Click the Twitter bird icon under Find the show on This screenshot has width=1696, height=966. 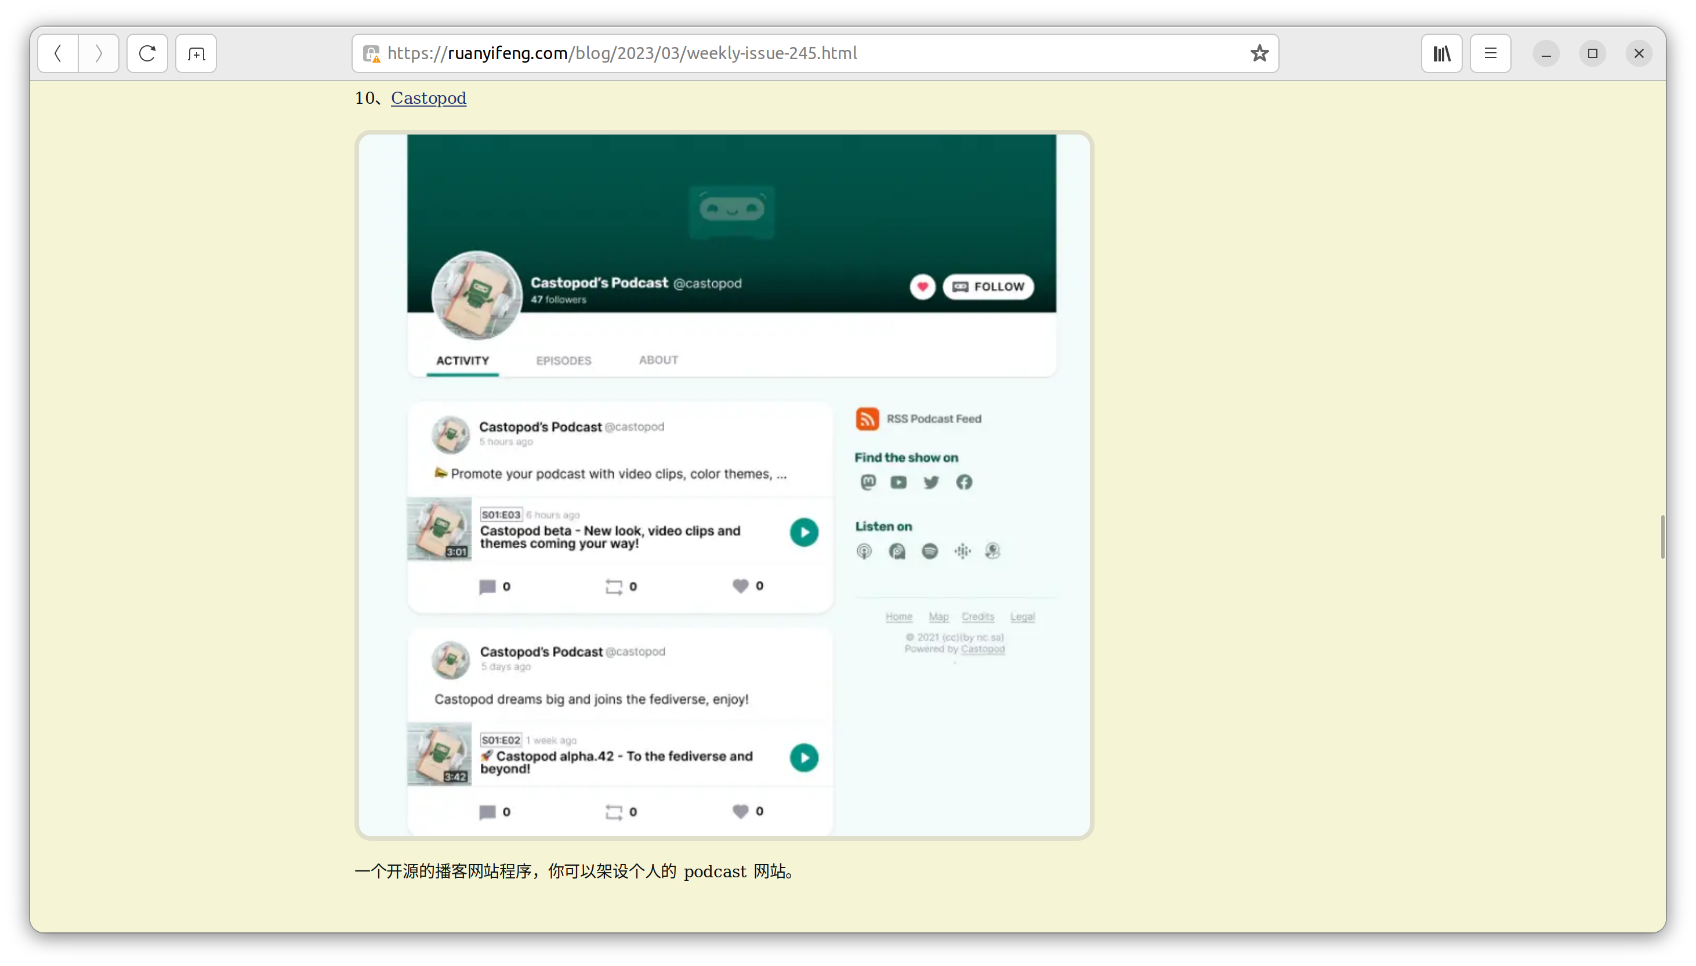(931, 483)
